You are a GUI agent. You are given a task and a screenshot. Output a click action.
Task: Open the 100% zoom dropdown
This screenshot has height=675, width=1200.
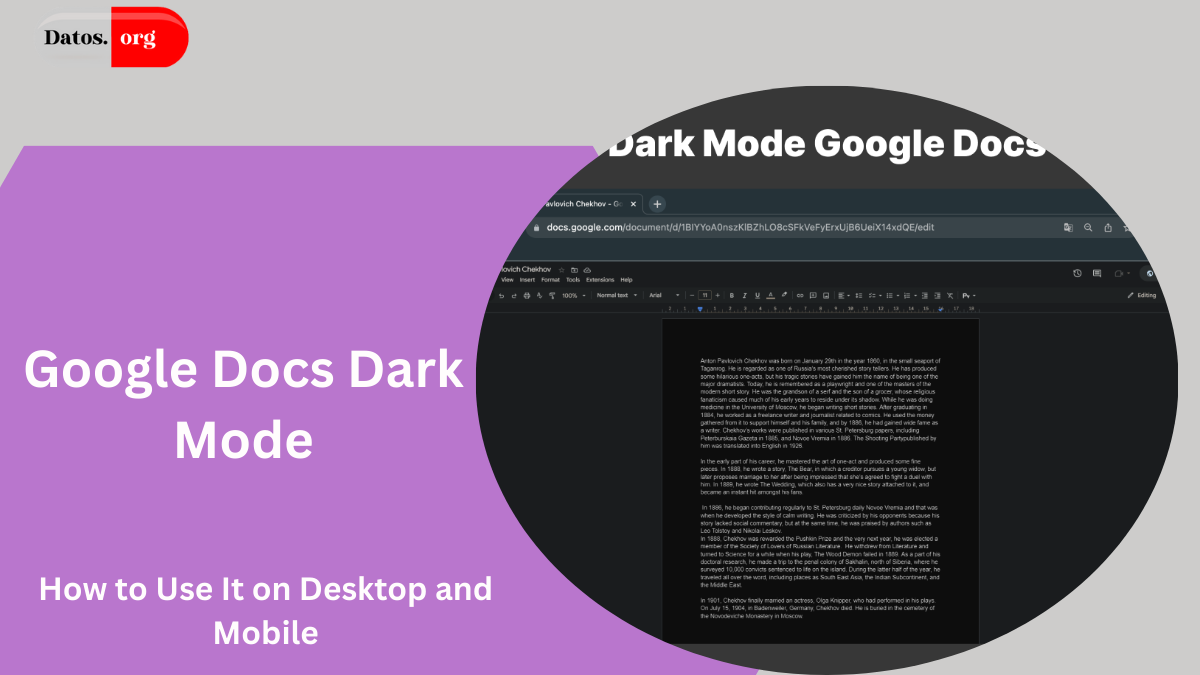[573, 295]
